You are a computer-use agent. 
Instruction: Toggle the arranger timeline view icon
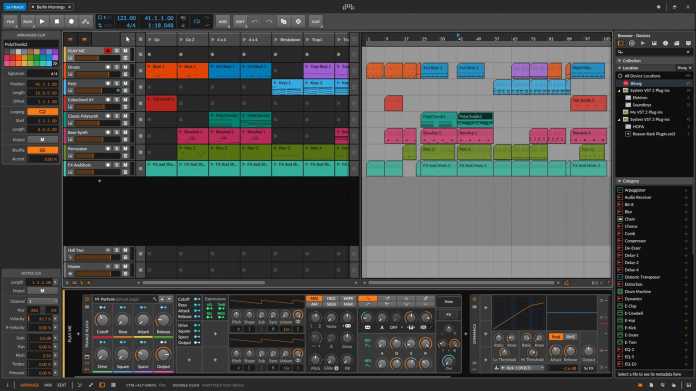[84, 39]
